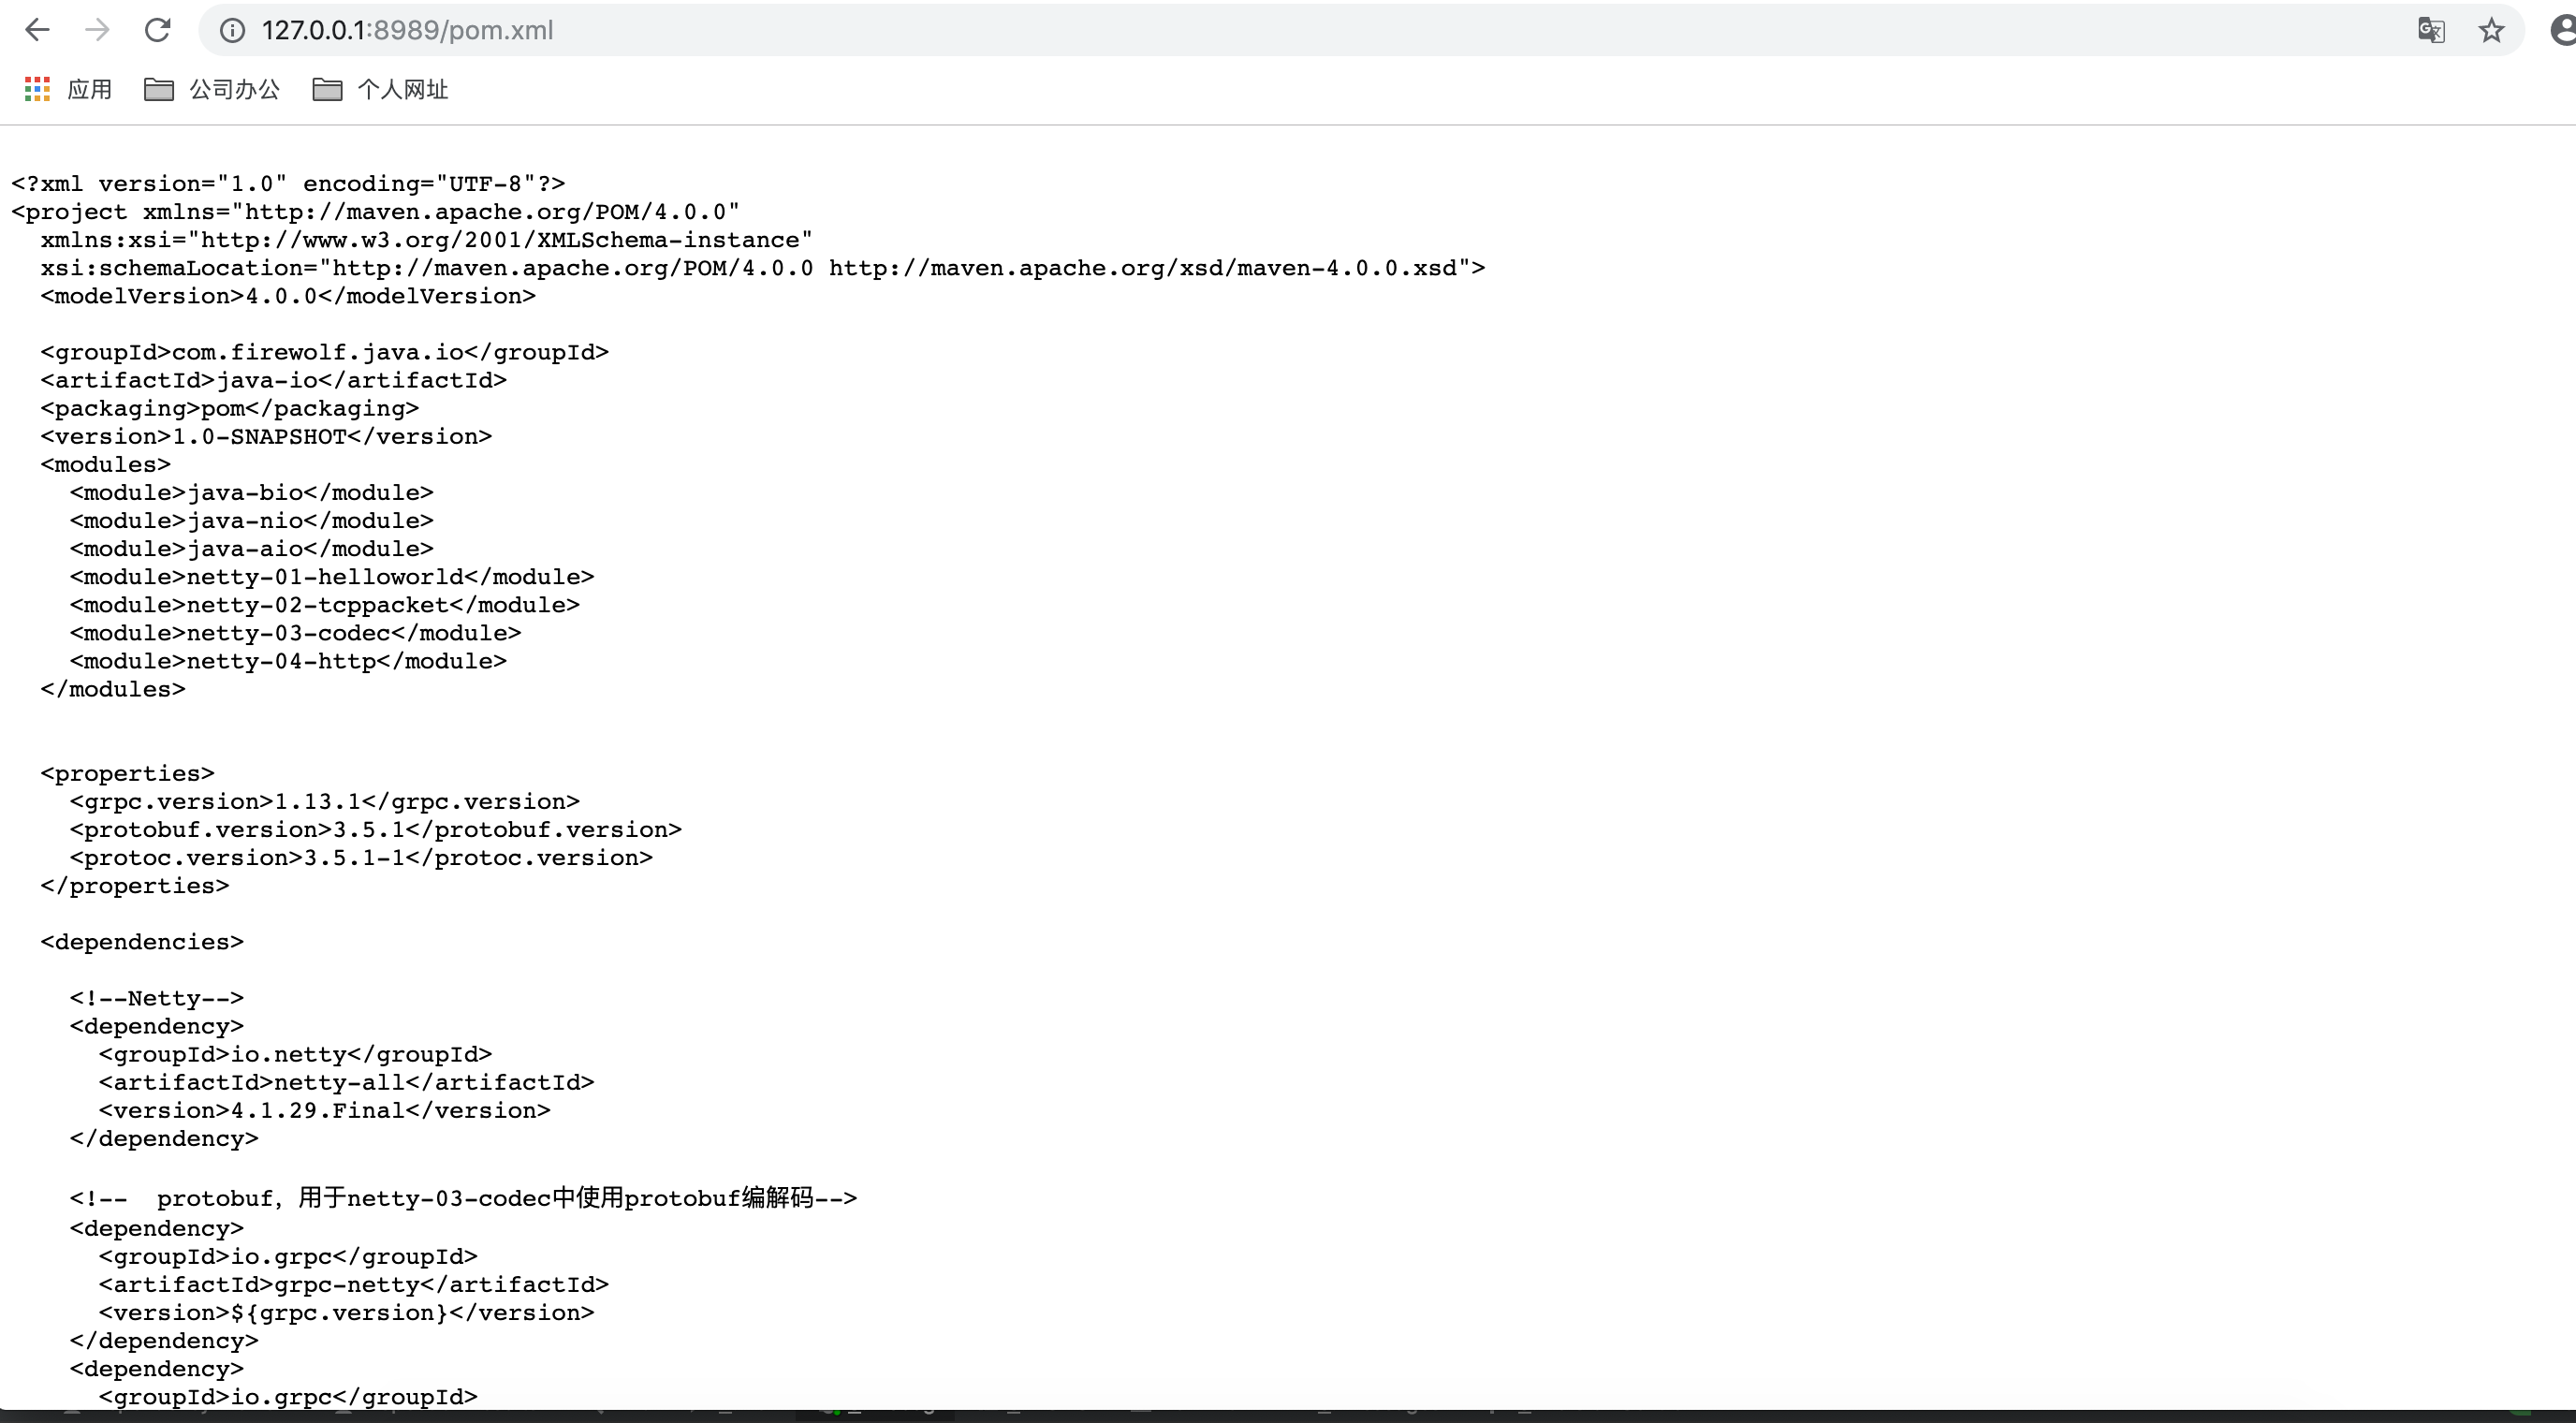Click the xml version declaration line
The image size is (2576, 1423).
tap(288, 184)
